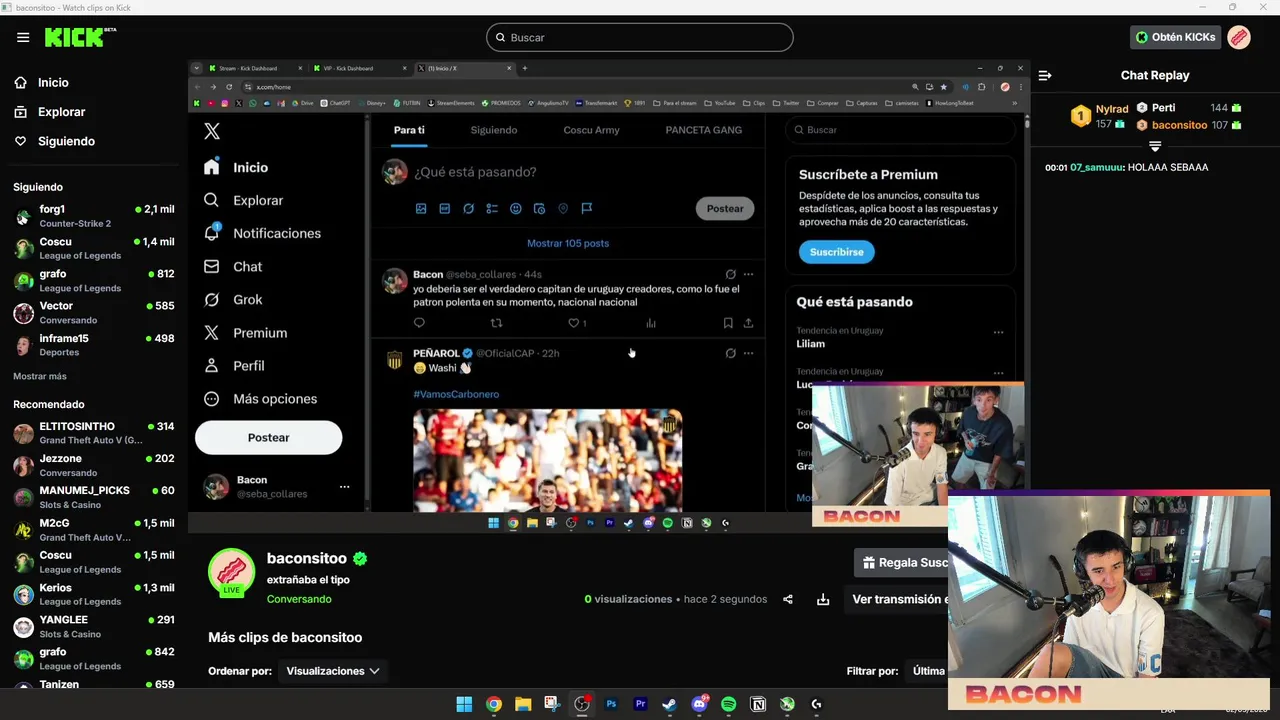
Task: Click the large white Postear button
Action: coord(268,437)
